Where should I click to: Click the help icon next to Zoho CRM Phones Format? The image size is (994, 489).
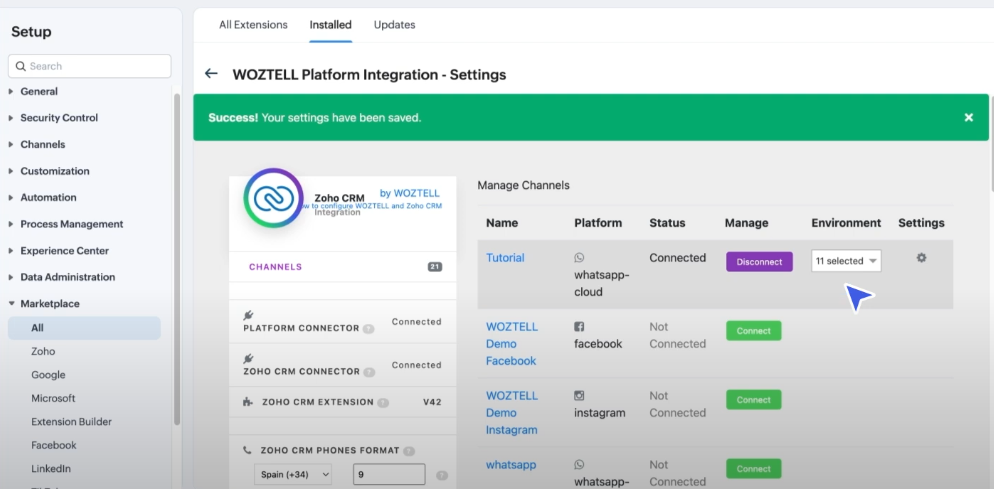[409, 451]
